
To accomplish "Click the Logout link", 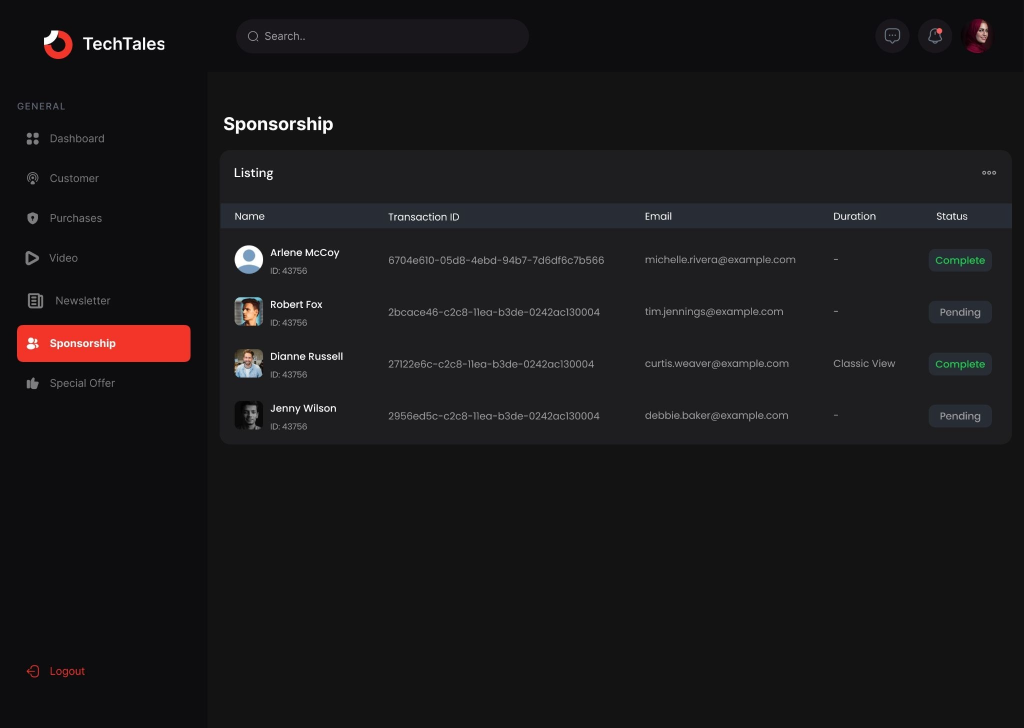I will 67,671.
